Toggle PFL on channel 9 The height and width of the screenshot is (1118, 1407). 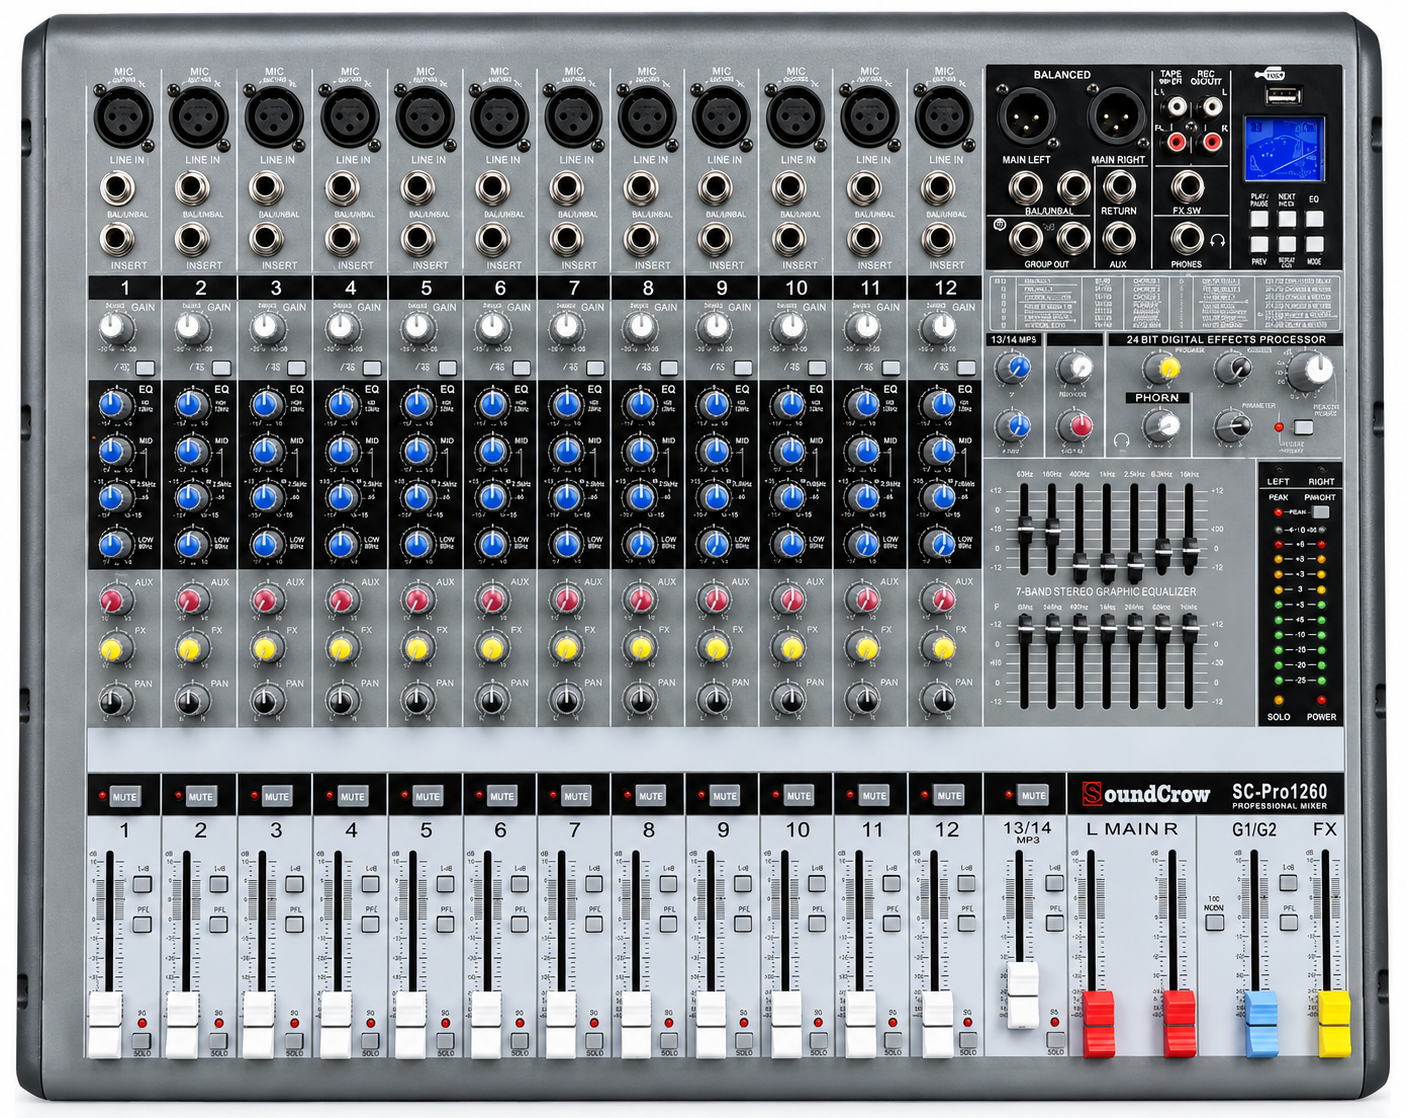[742, 924]
